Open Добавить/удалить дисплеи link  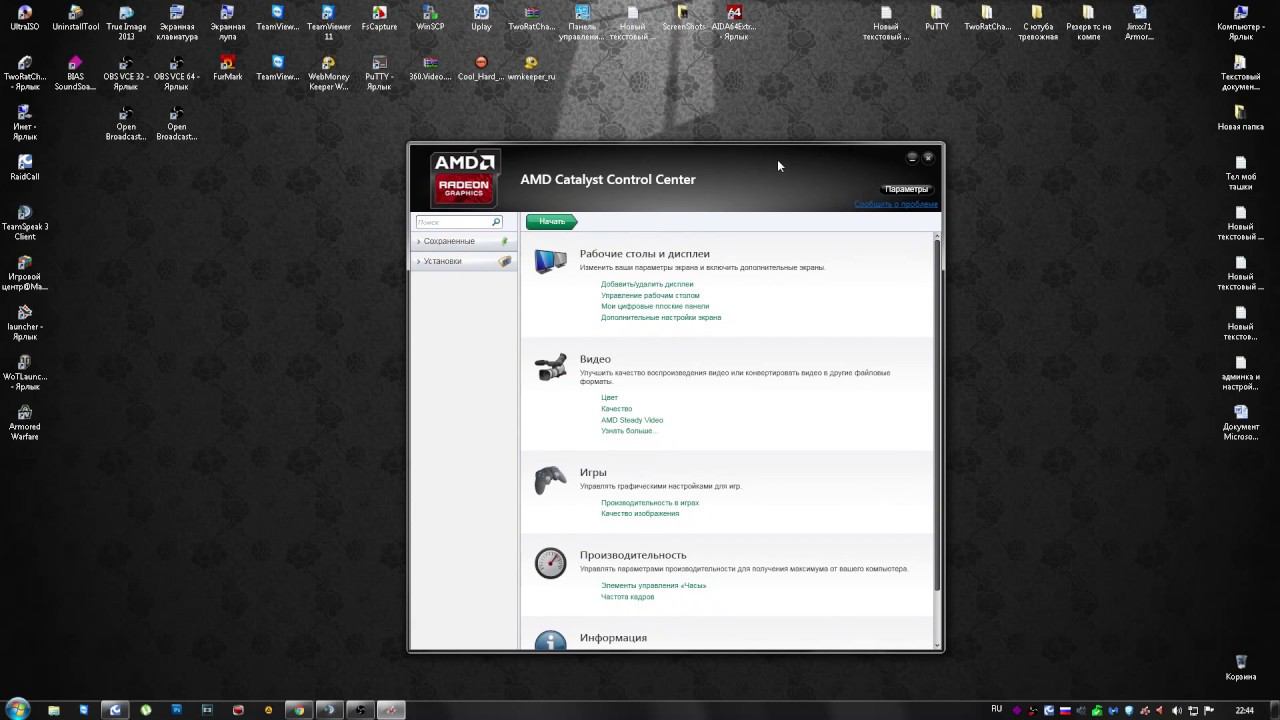[x=647, y=284]
